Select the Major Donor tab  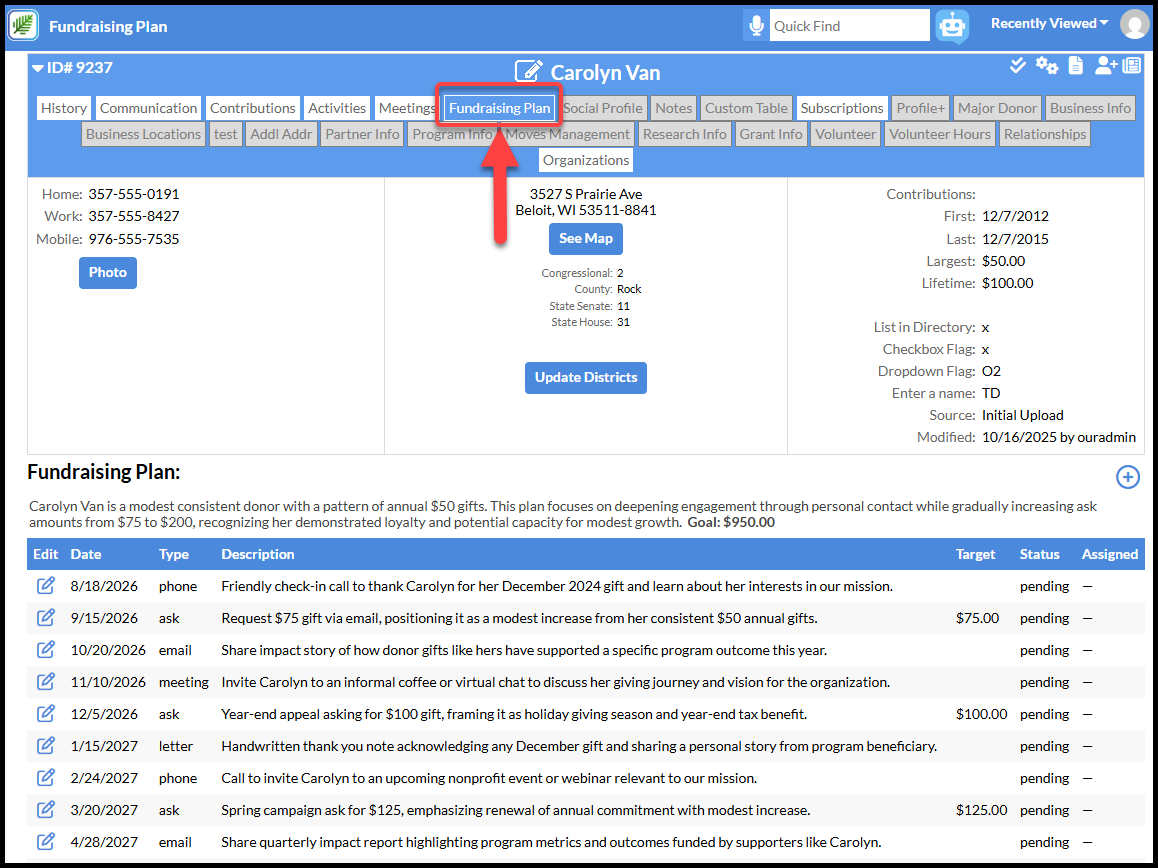(997, 108)
